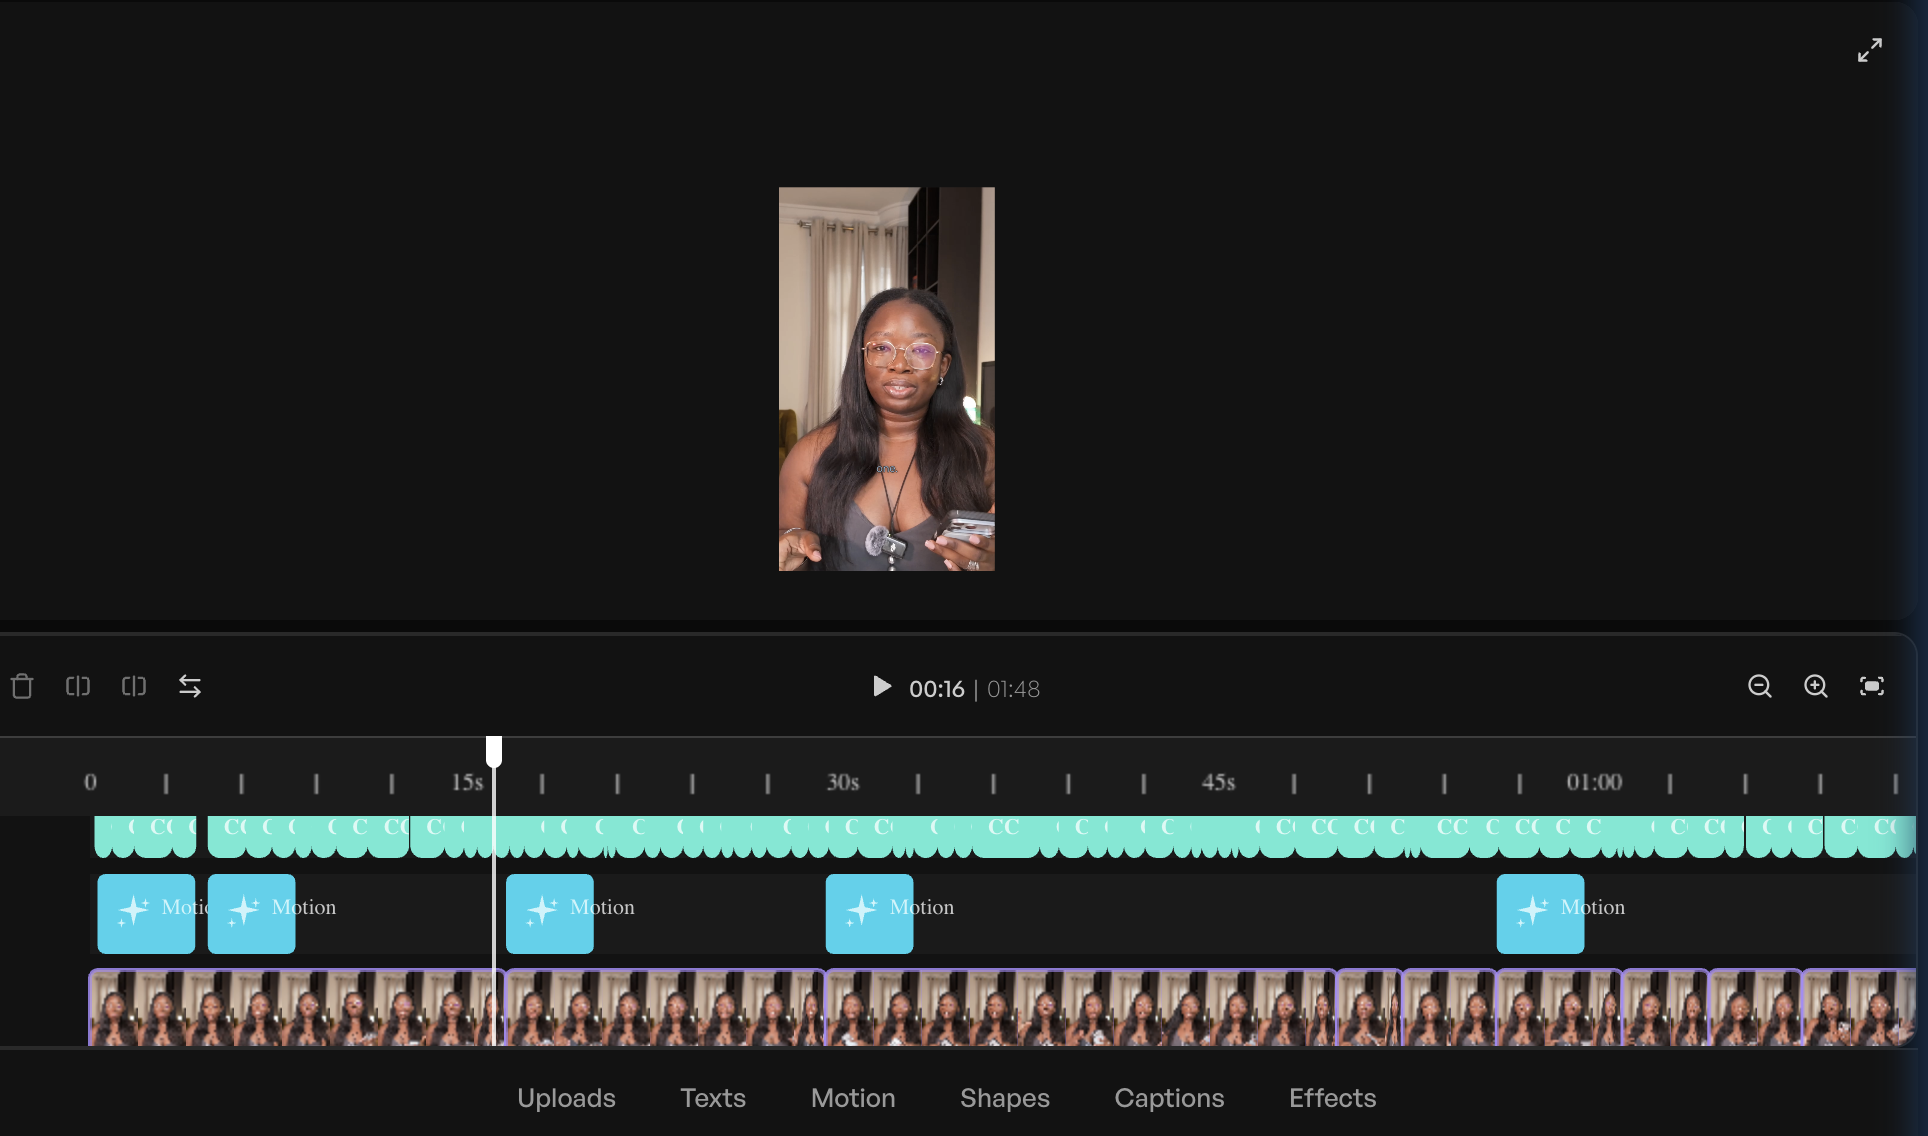This screenshot has height=1136, width=1928.
Task: Click the second split-clip icon beside the swap arrows
Action: point(134,686)
